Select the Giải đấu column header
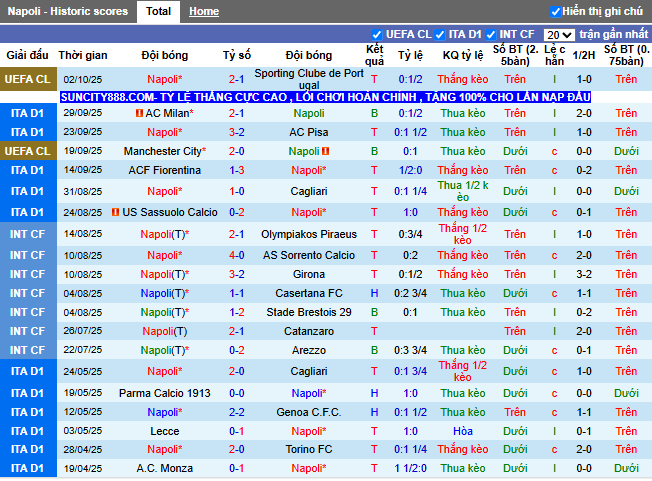This screenshot has height=481, width=652. point(27,55)
